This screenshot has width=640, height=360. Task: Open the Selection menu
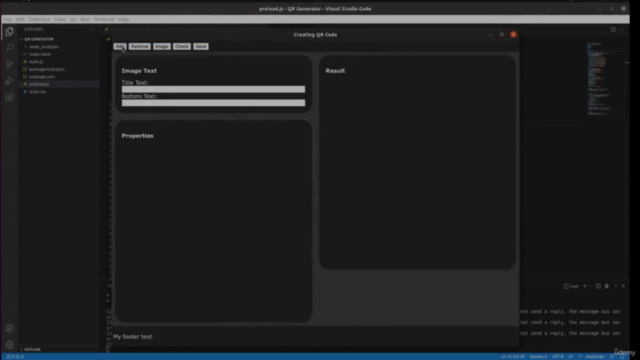click(39, 19)
